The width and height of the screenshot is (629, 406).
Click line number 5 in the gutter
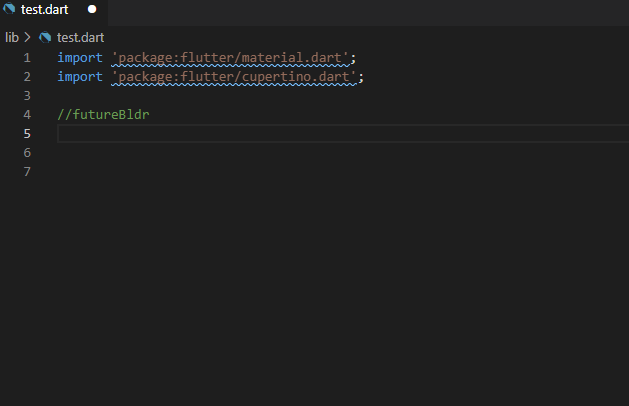27,134
